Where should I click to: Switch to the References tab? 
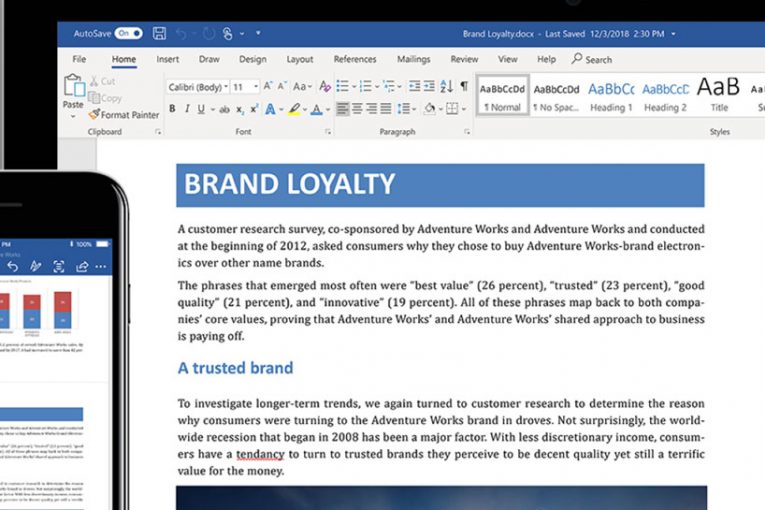click(x=355, y=59)
